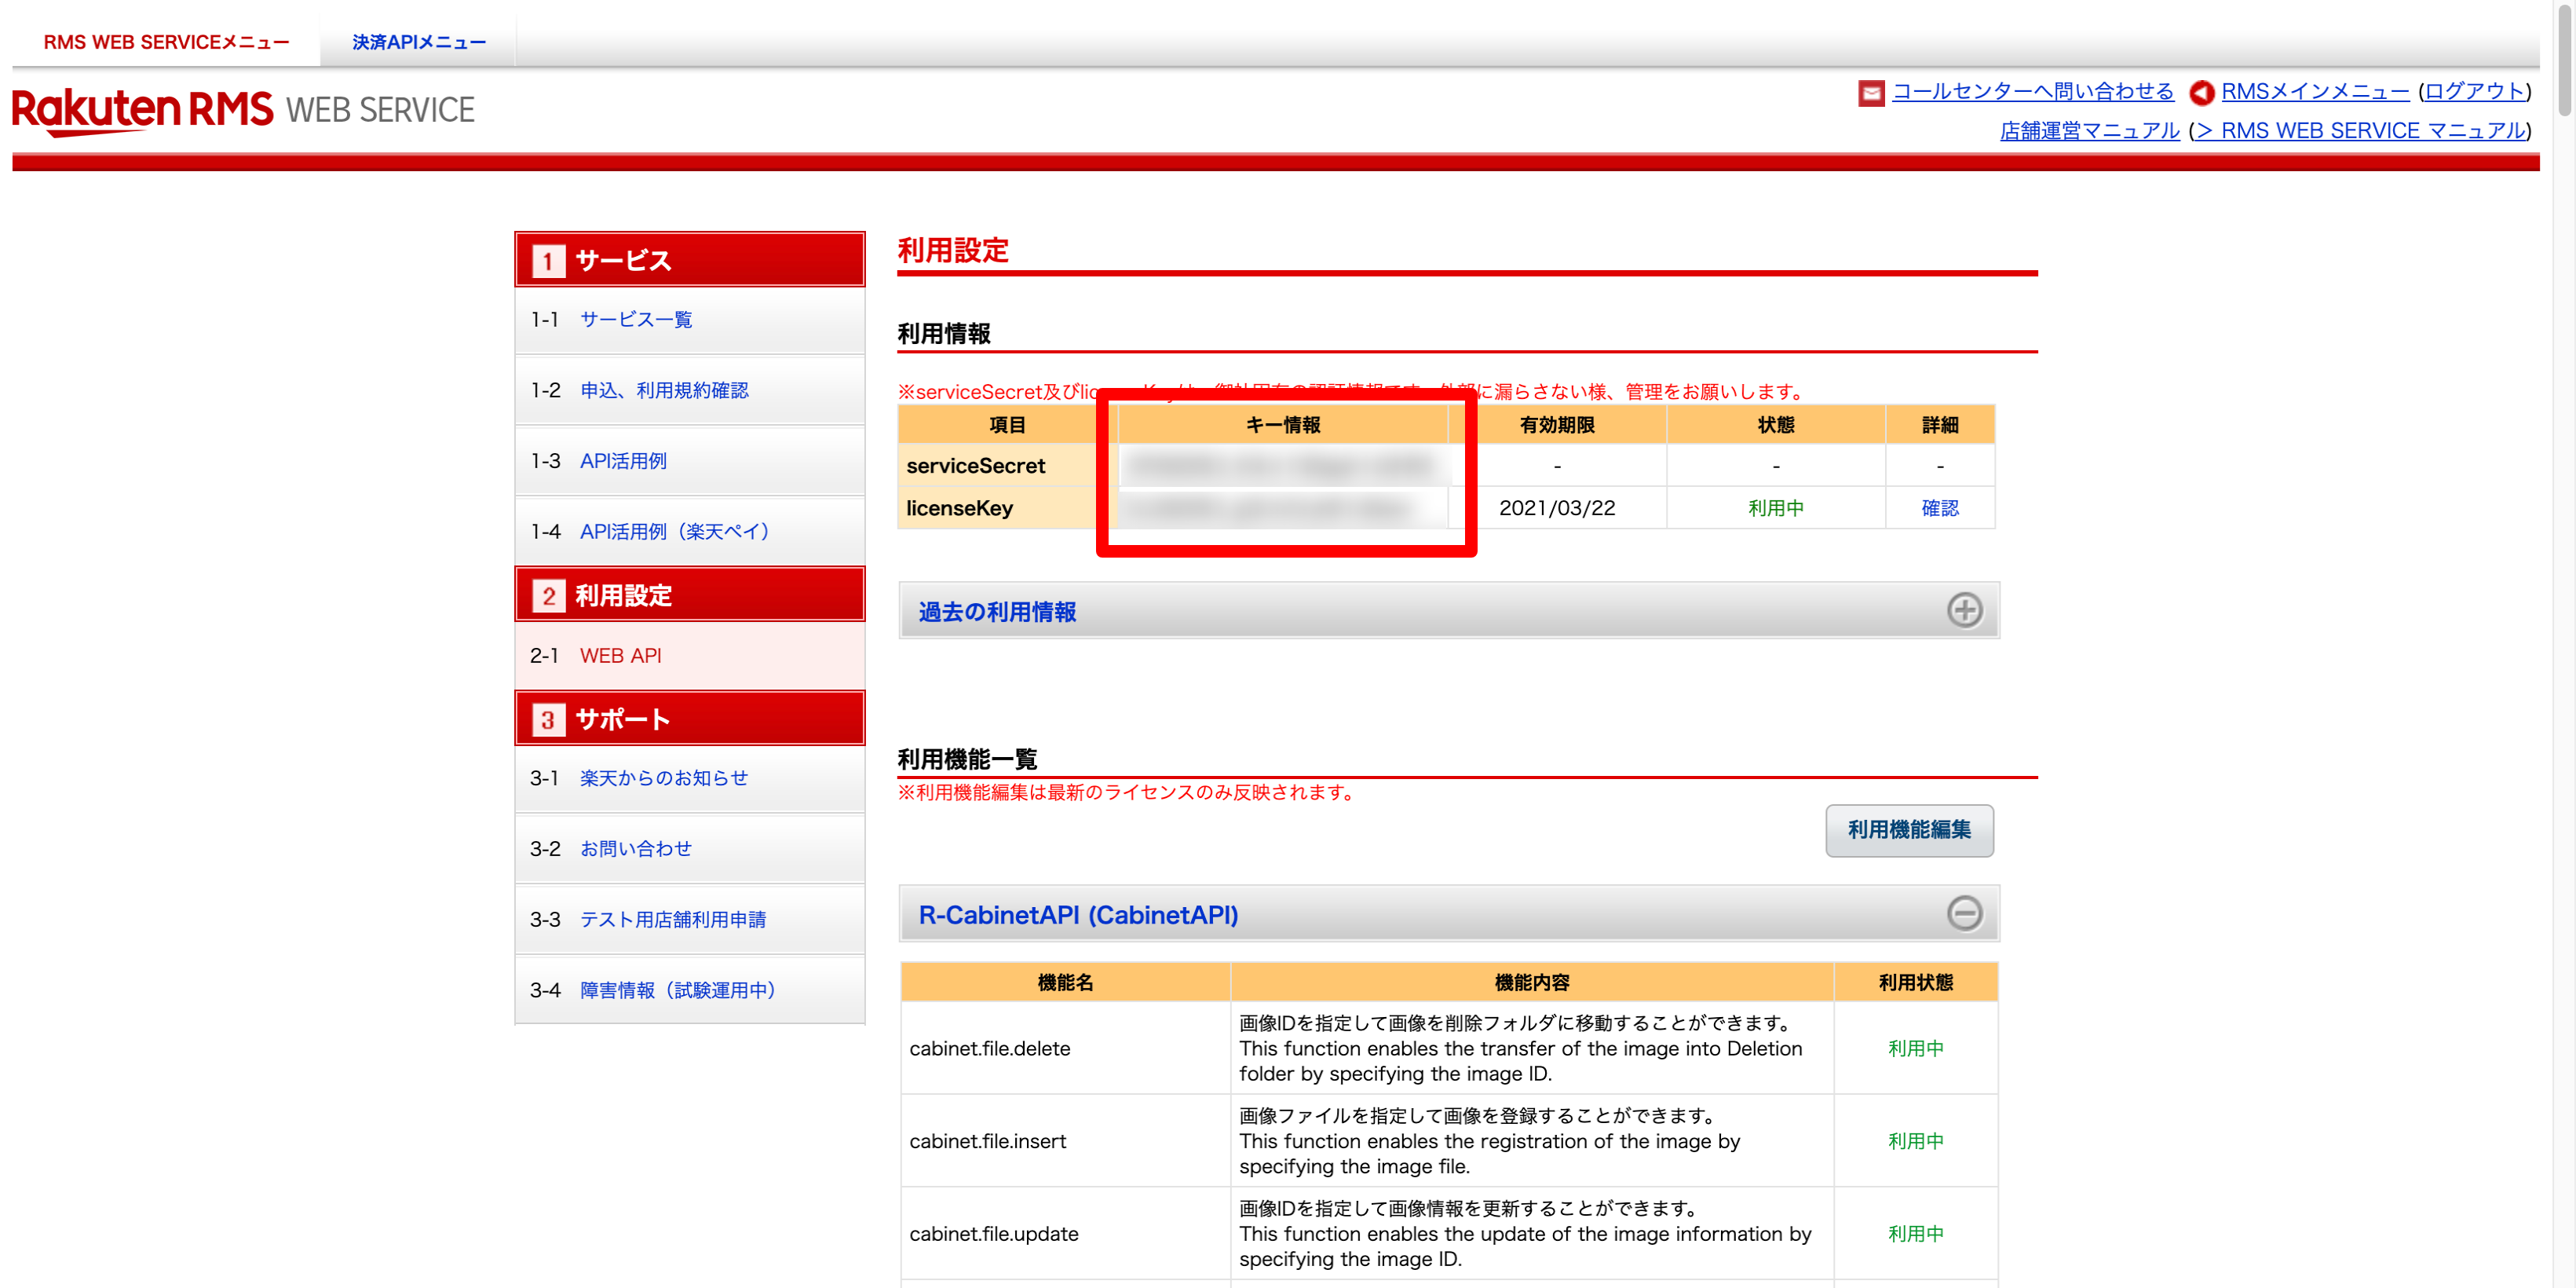Click the red back-arrow icon beside RMSメインメニュー
Image resolution: width=2576 pixels, height=1288 pixels.
pos(2201,93)
